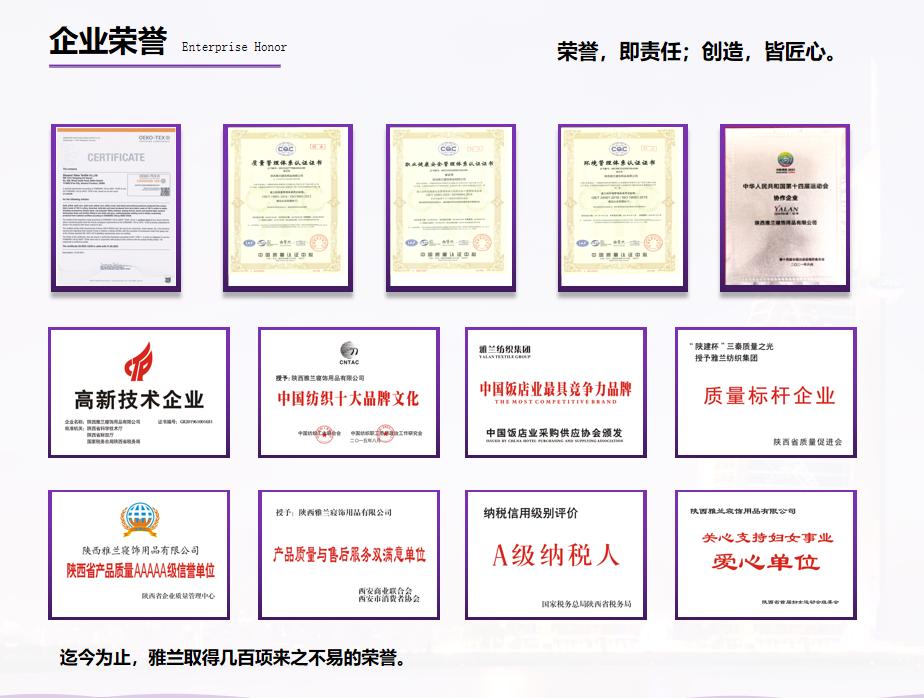Click the text 纳税信用级别评价

531,513
